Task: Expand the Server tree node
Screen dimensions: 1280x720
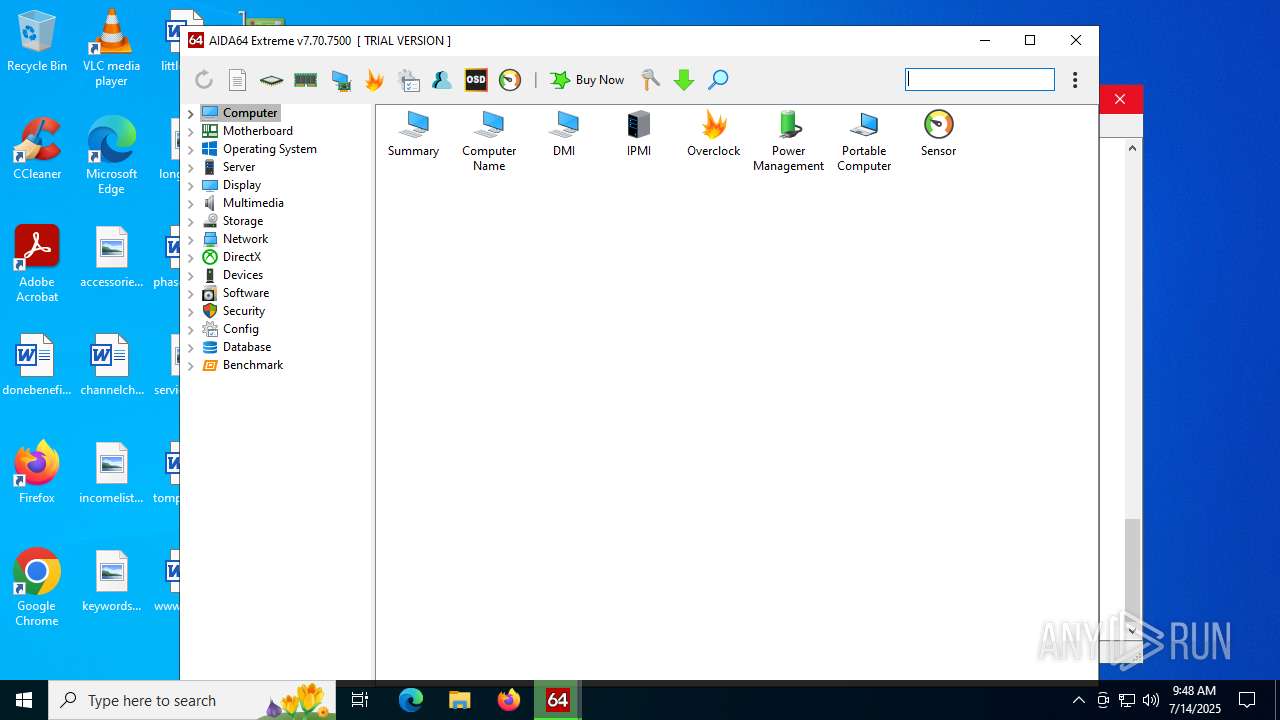Action: tap(191, 167)
